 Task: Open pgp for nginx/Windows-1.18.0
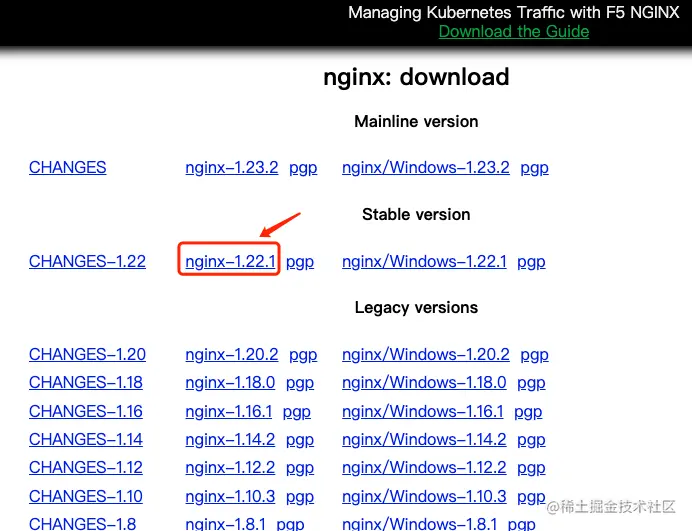click(x=531, y=384)
